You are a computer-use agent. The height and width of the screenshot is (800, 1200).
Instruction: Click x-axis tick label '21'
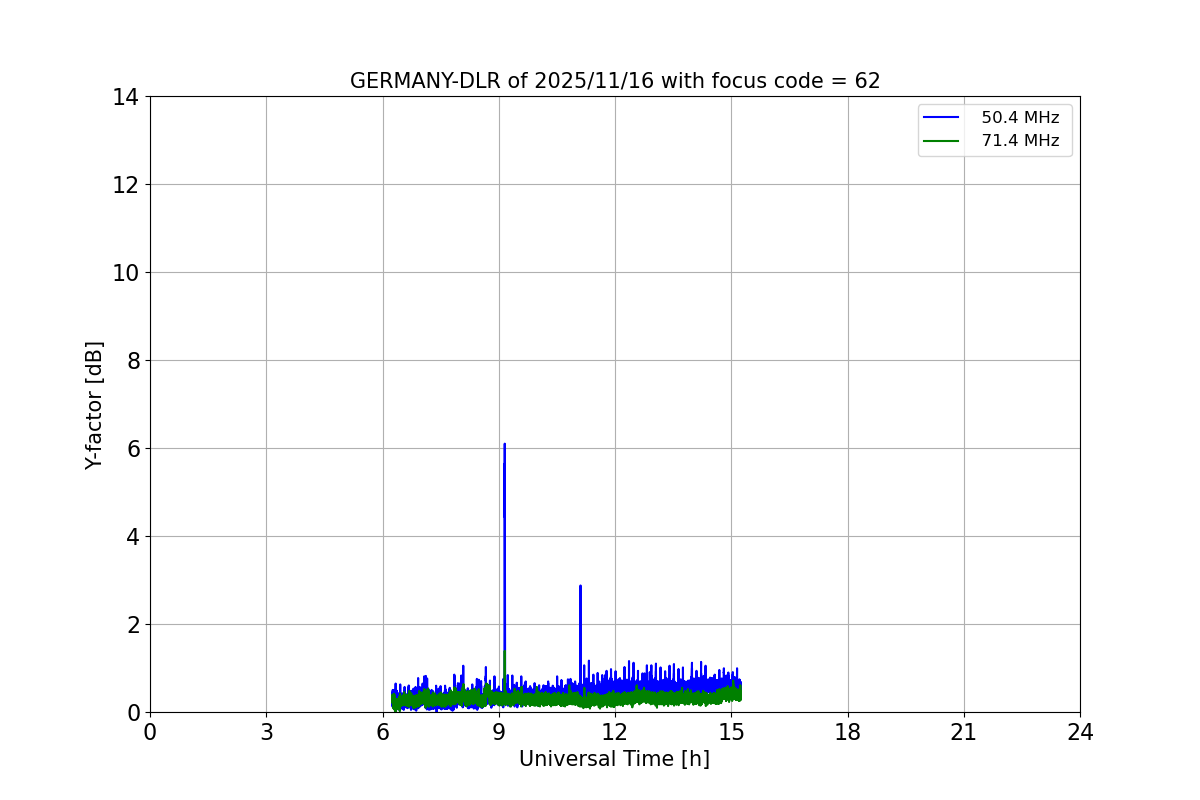964,732
